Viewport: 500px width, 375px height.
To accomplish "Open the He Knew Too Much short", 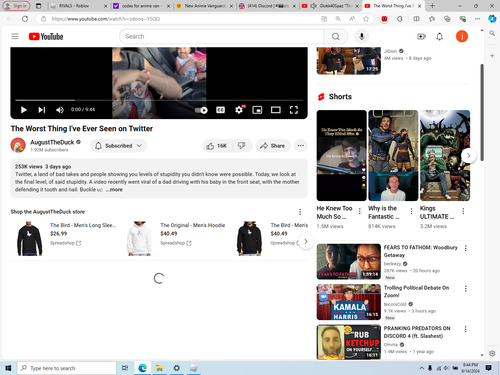I will (x=341, y=155).
